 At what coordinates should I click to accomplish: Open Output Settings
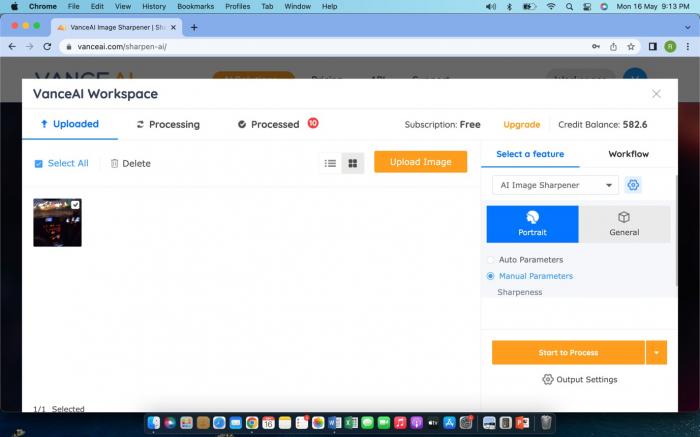point(579,379)
